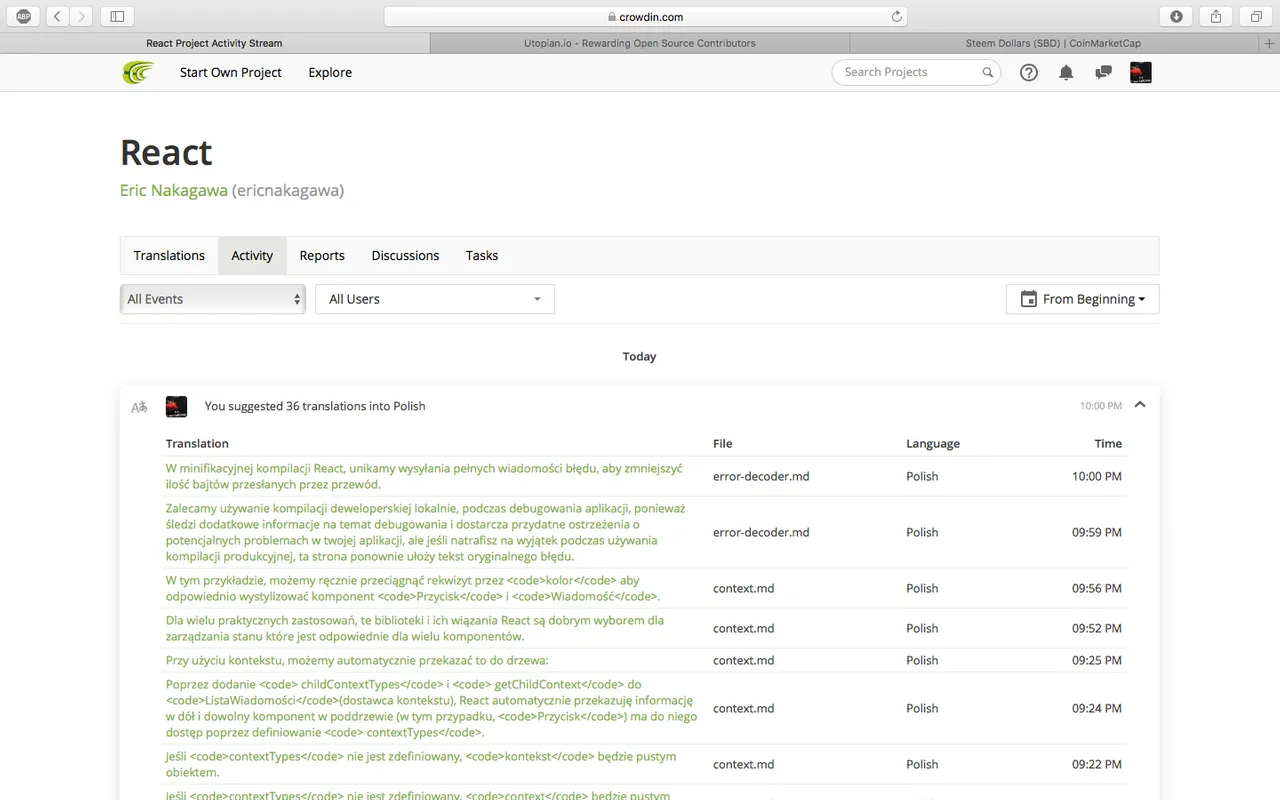Go to the Tasks tab

coord(482,255)
